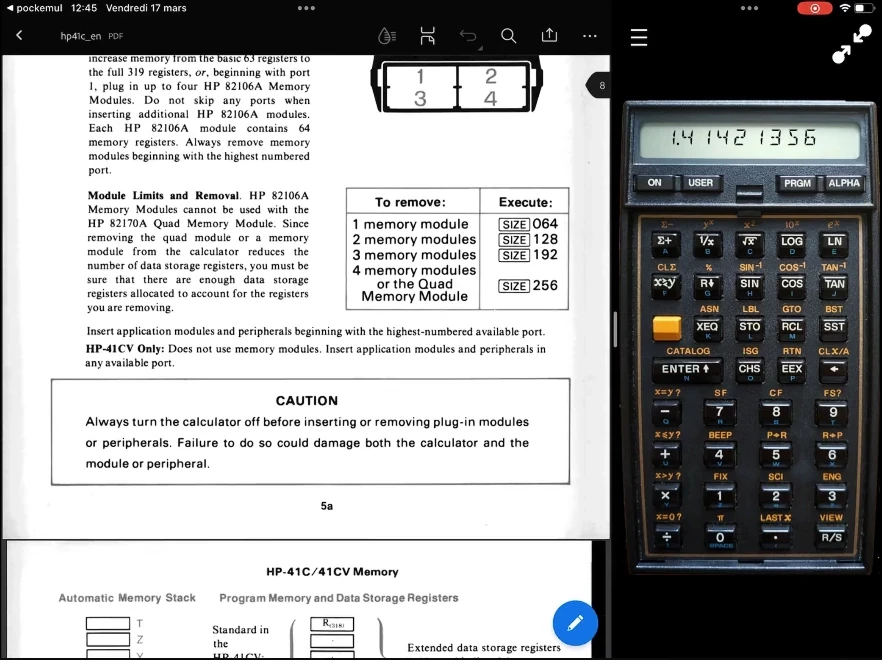Tap the split view divider handle
This screenshot has width=882, height=660.
tap(614, 330)
